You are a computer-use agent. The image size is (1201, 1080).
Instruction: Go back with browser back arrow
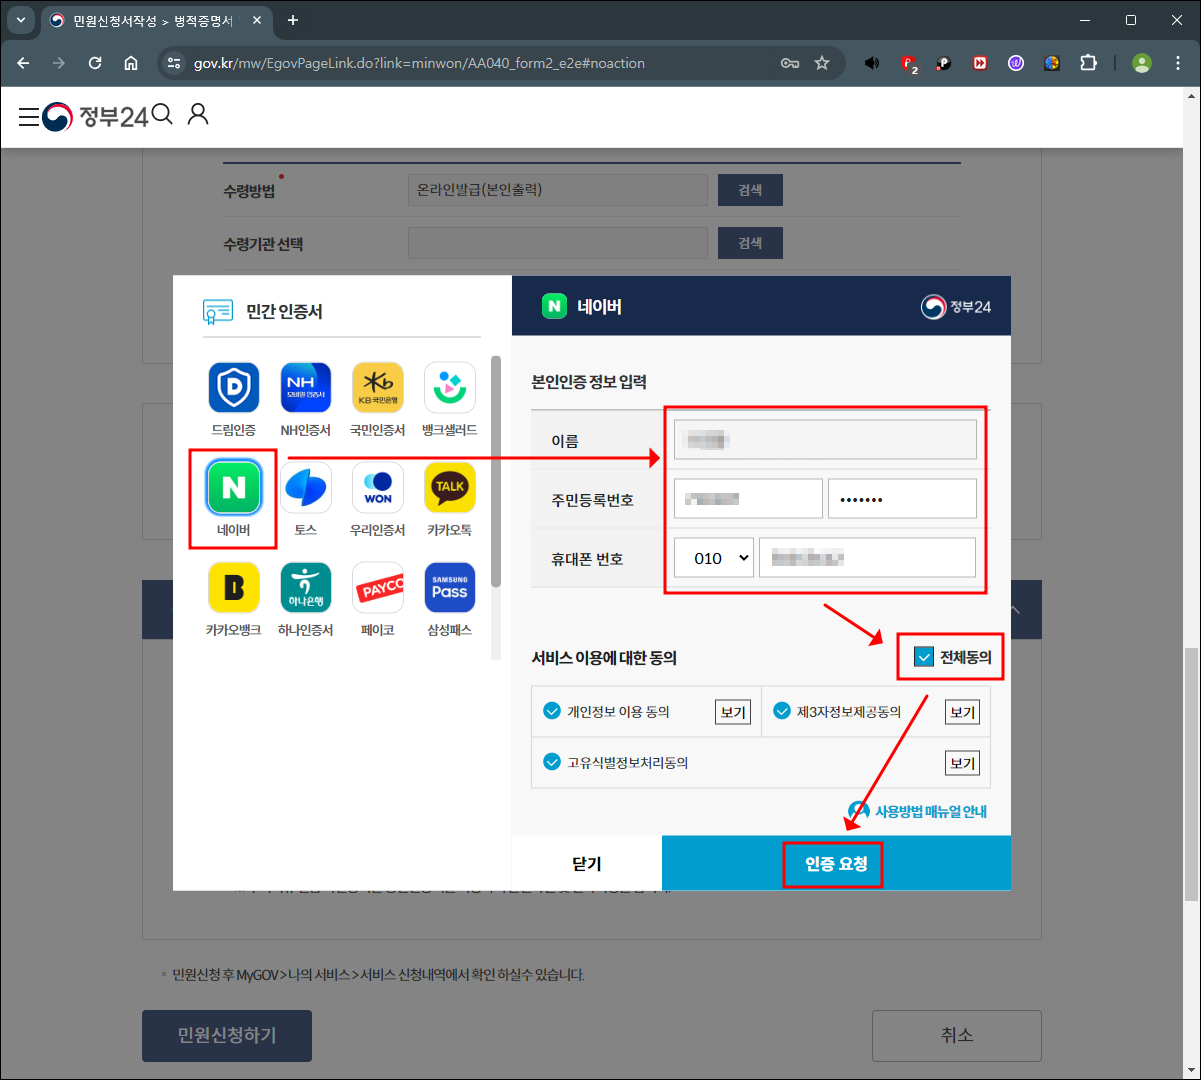pos(23,63)
